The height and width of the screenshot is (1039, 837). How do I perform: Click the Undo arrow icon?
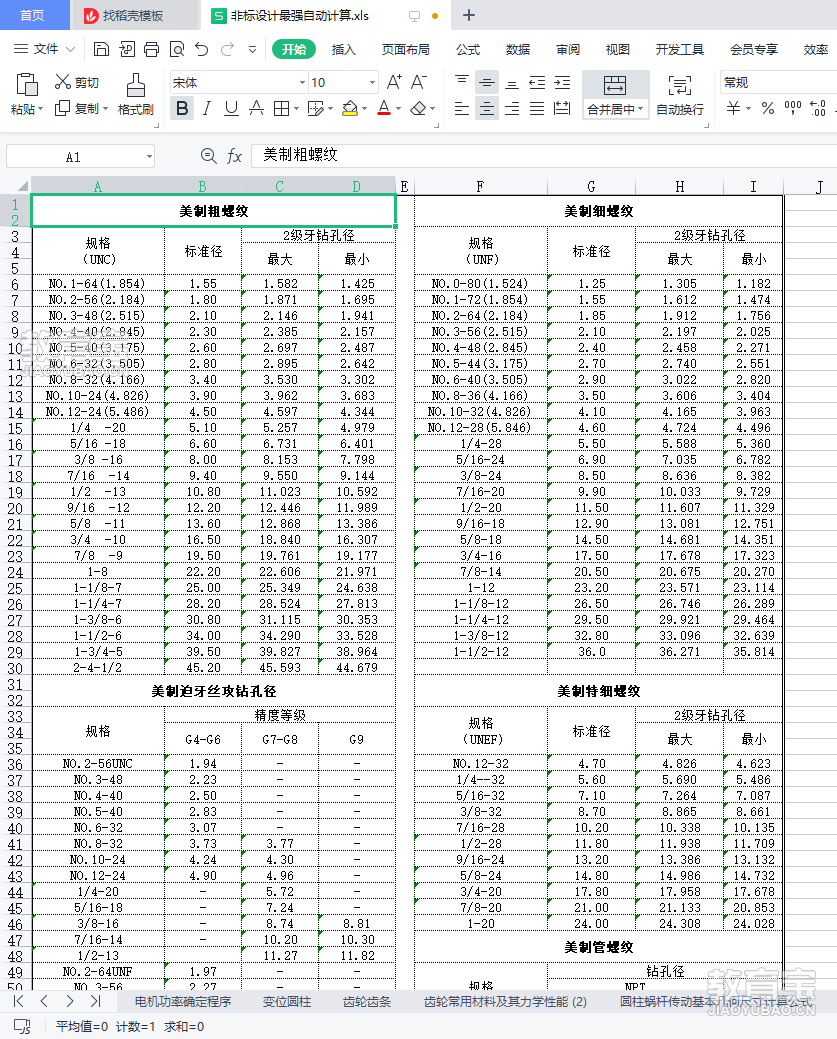(202, 49)
